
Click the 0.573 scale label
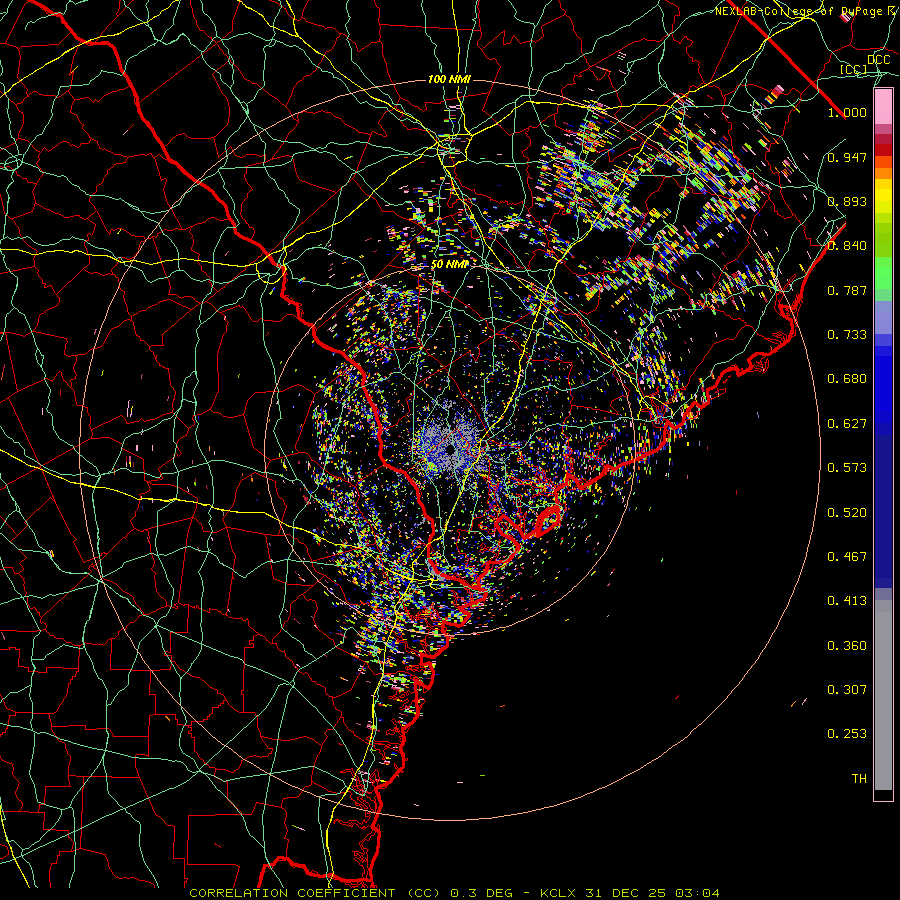(847, 468)
